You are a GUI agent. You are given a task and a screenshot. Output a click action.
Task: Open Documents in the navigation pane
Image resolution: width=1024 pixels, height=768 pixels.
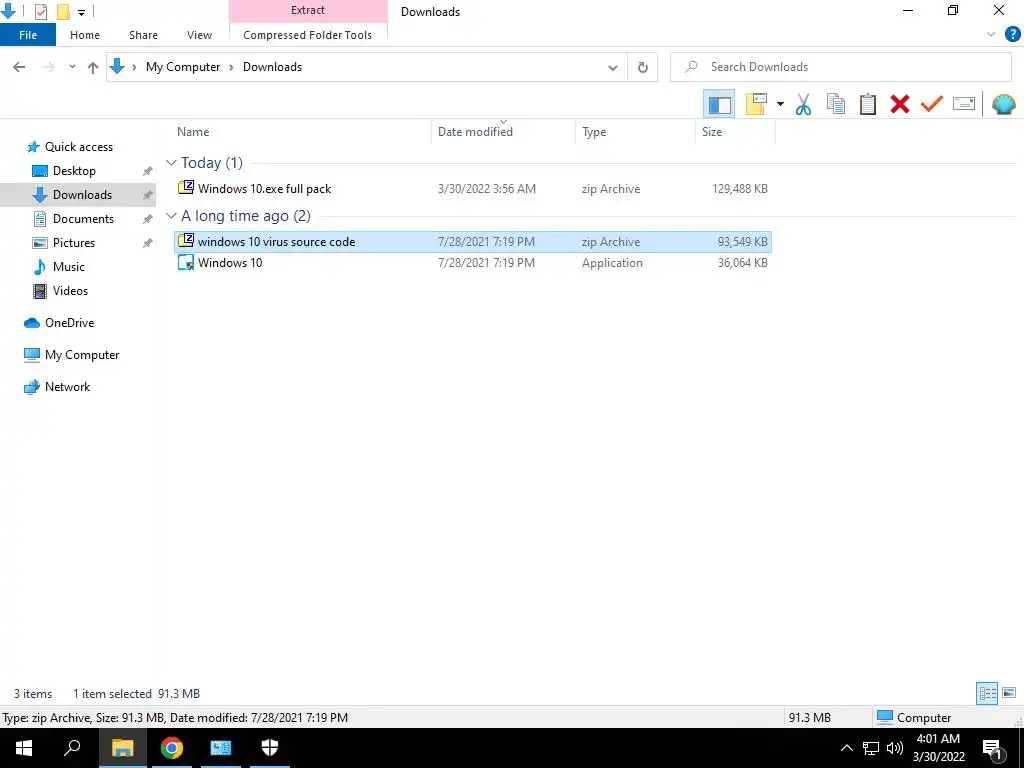(83, 219)
